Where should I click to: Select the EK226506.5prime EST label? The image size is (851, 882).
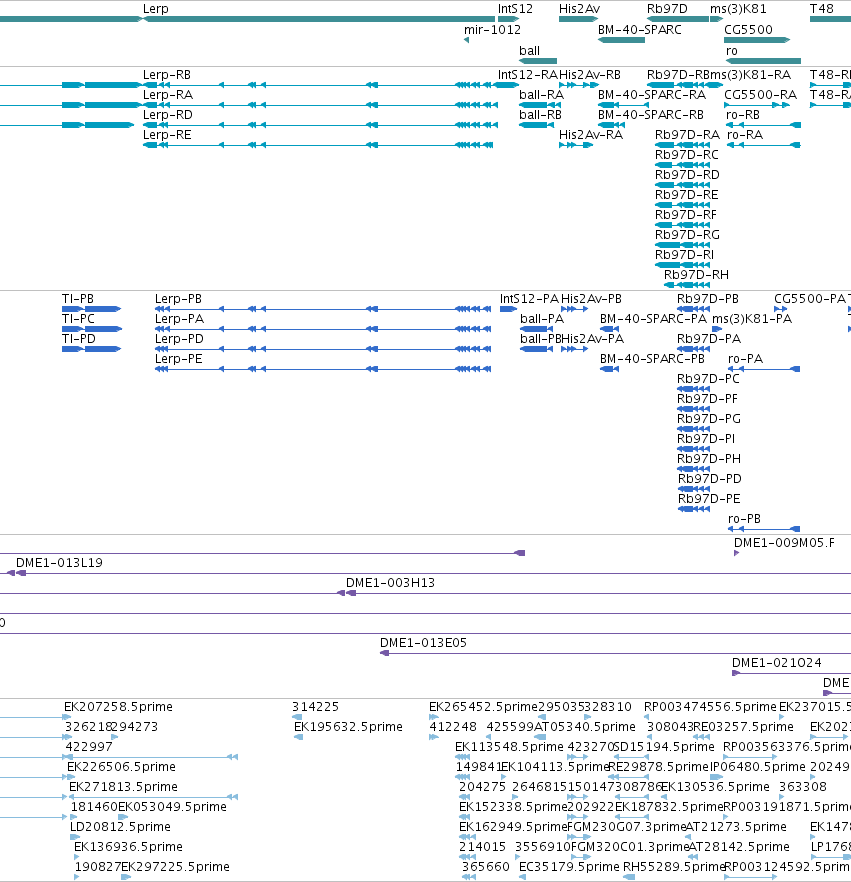(121, 767)
